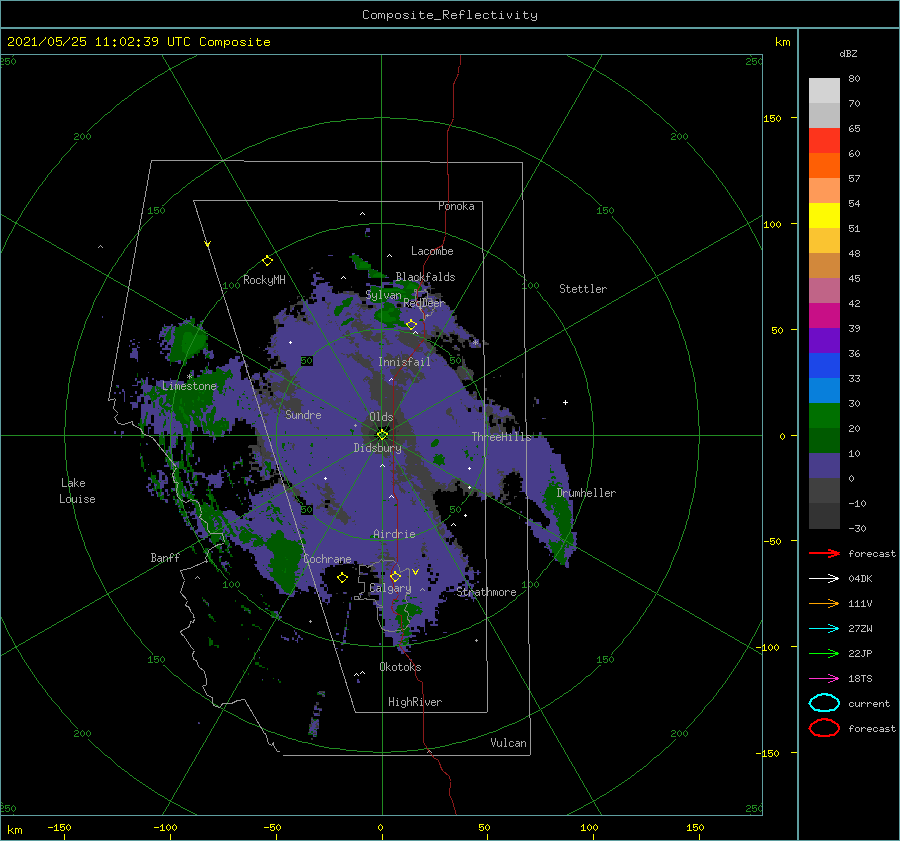The width and height of the screenshot is (900, 841).
Task: Select the orange 111V arrow in the legend
Action: pyautogui.click(x=824, y=603)
